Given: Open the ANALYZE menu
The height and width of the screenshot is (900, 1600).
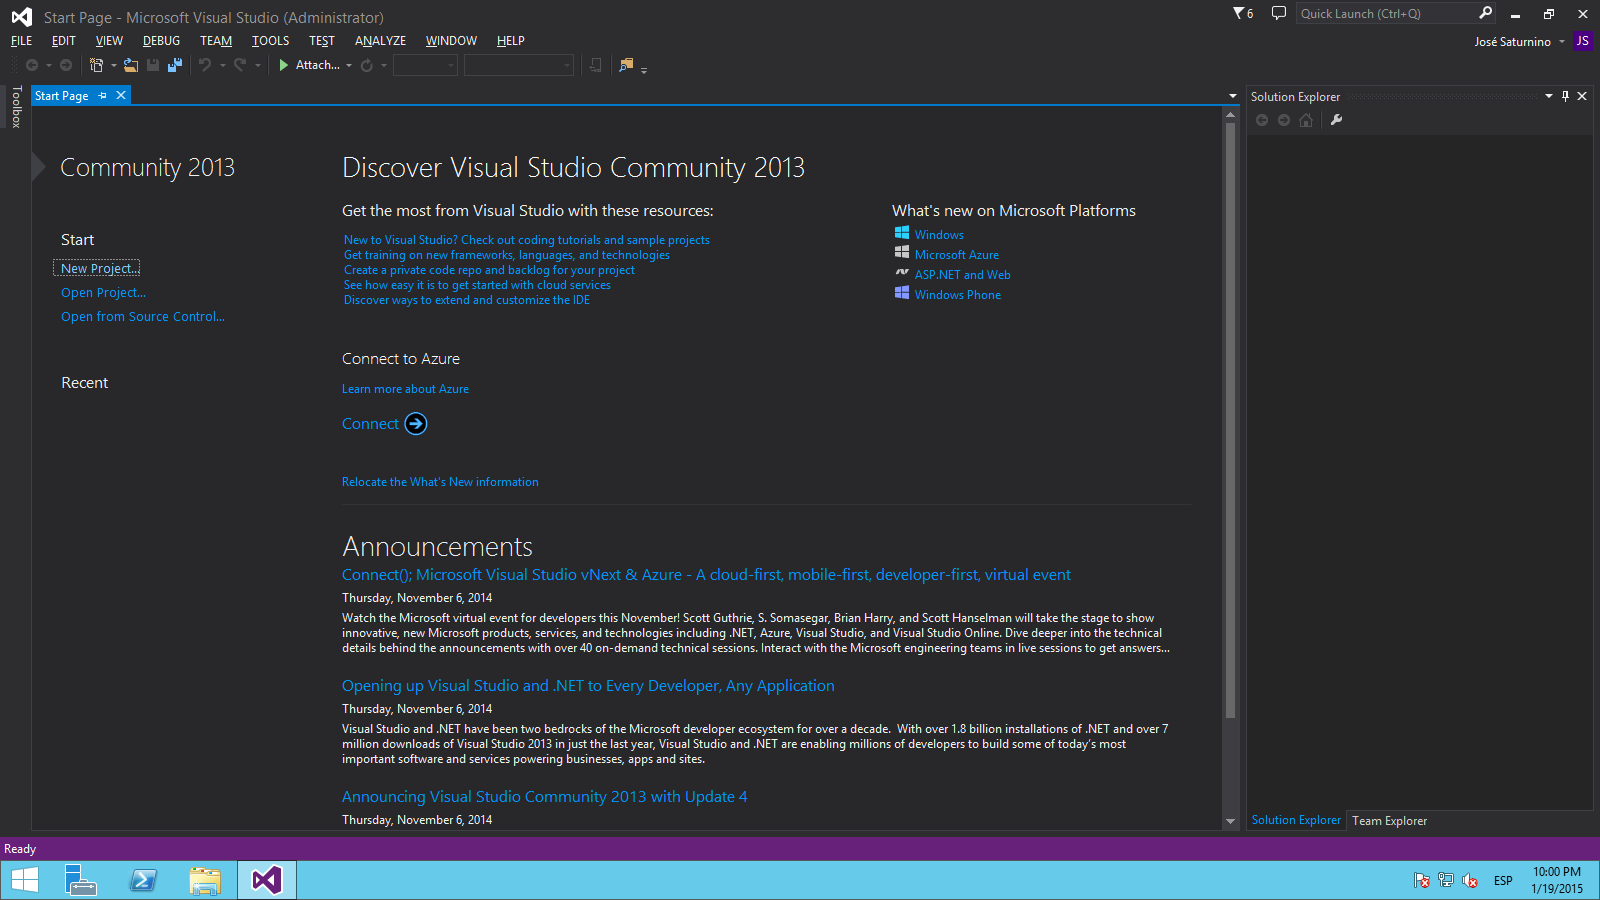Looking at the screenshot, I should point(380,41).
